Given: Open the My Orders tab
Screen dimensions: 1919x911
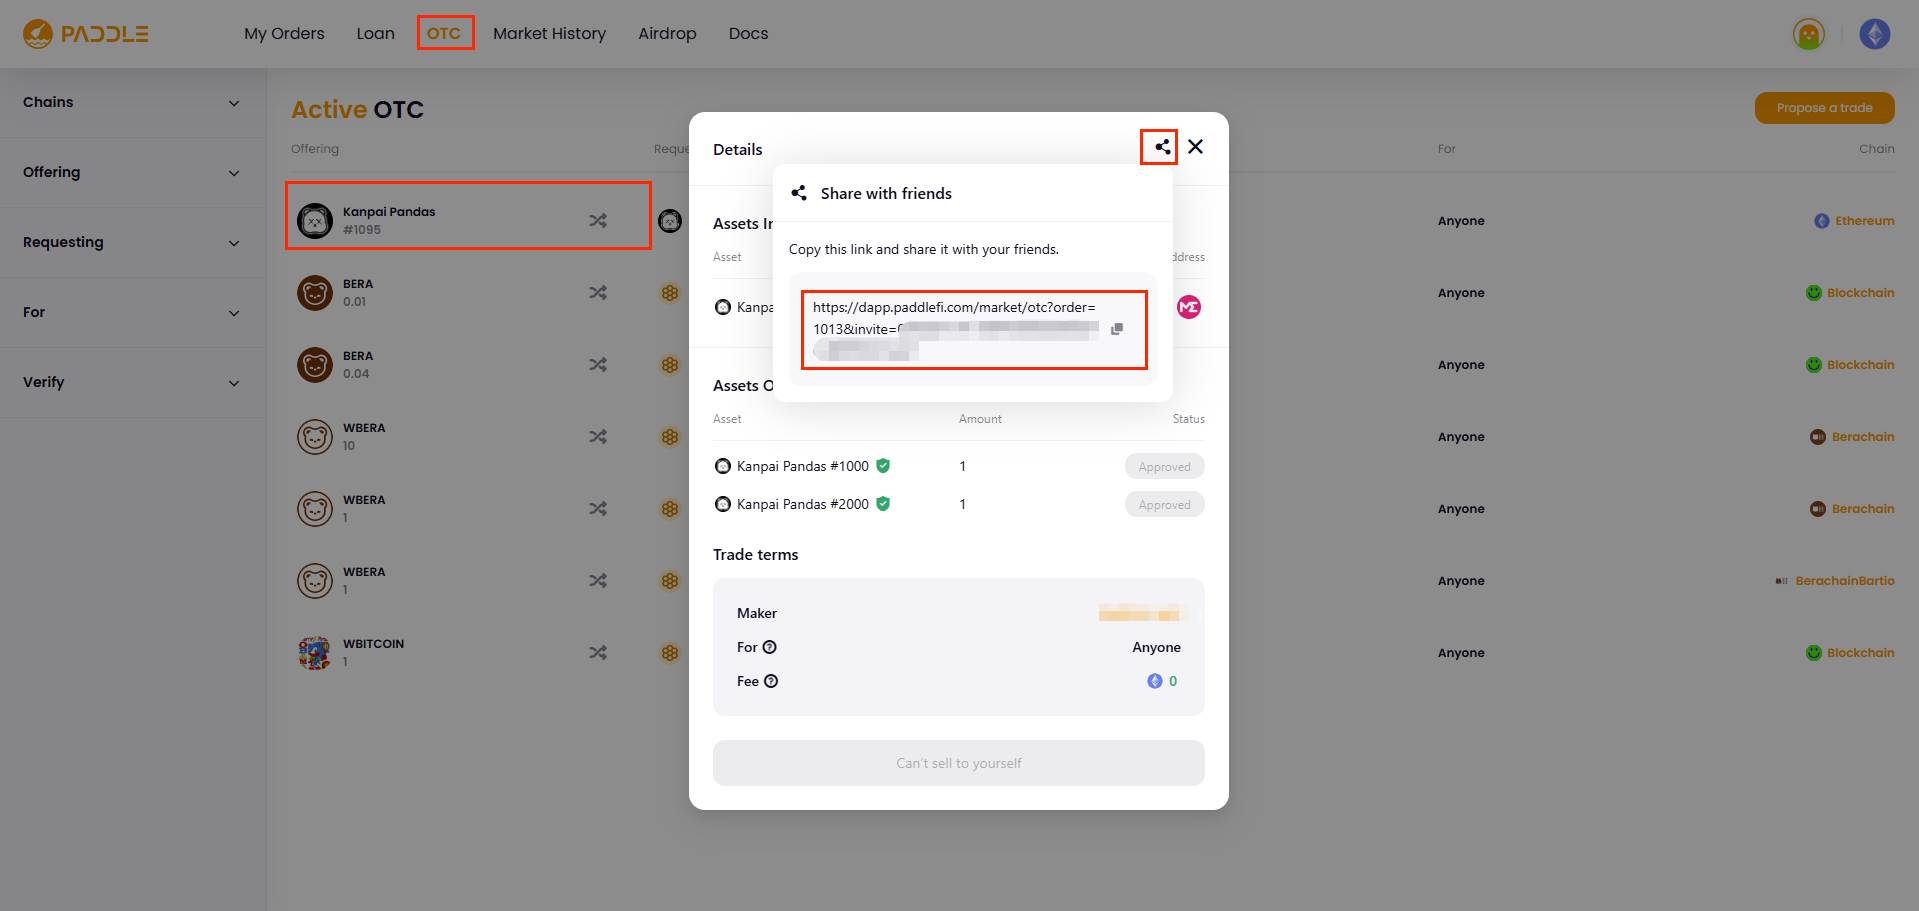Looking at the screenshot, I should point(284,34).
